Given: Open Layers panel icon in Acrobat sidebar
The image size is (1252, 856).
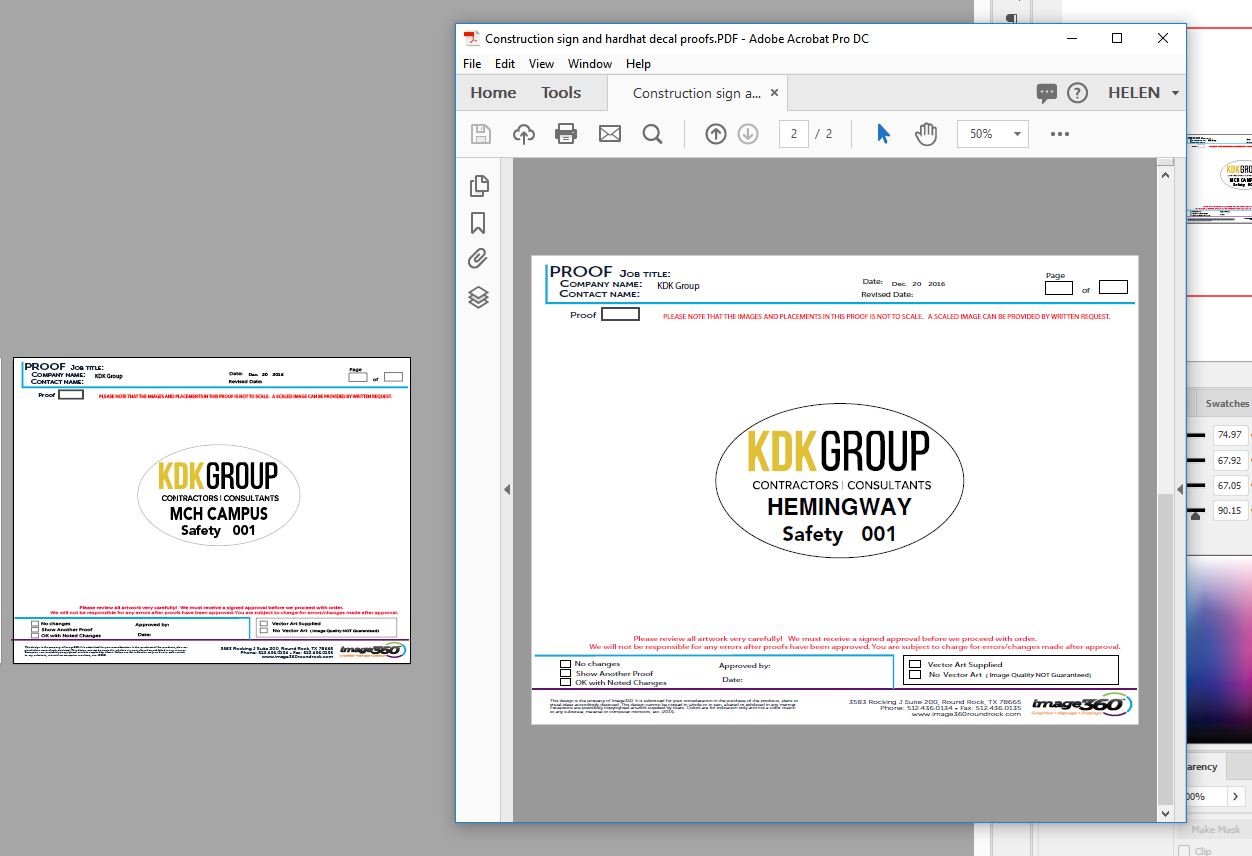Looking at the screenshot, I should tap(479, 297).
